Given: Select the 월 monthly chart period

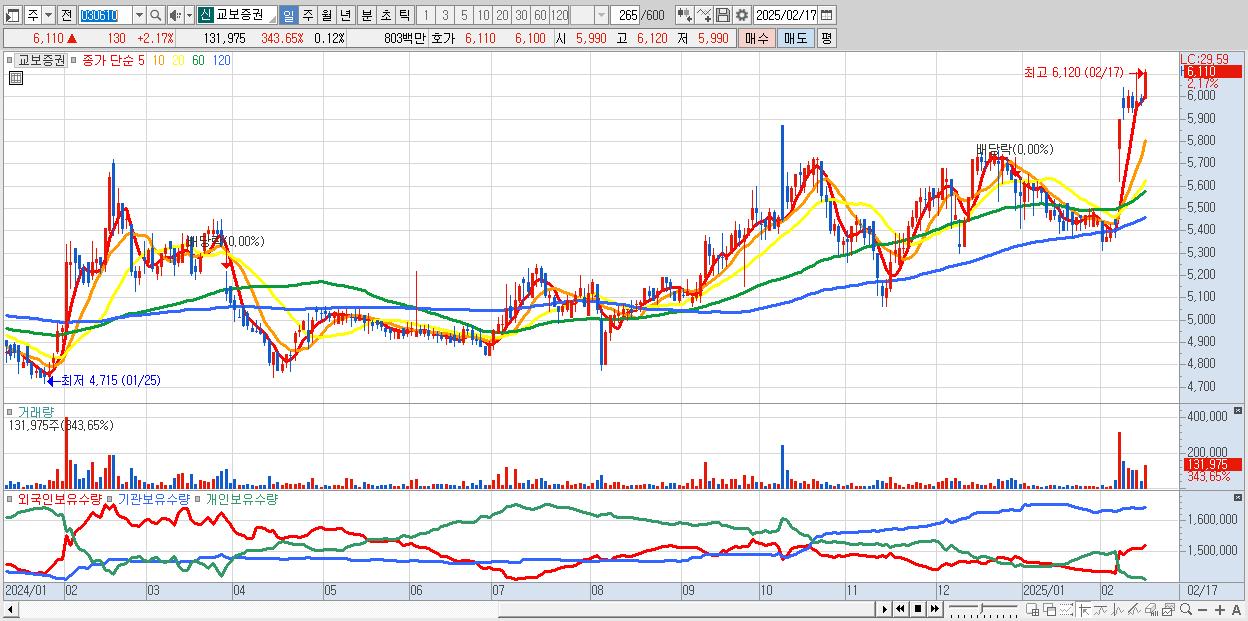Looking at the screenshot, I should click(x=326, y=15).
